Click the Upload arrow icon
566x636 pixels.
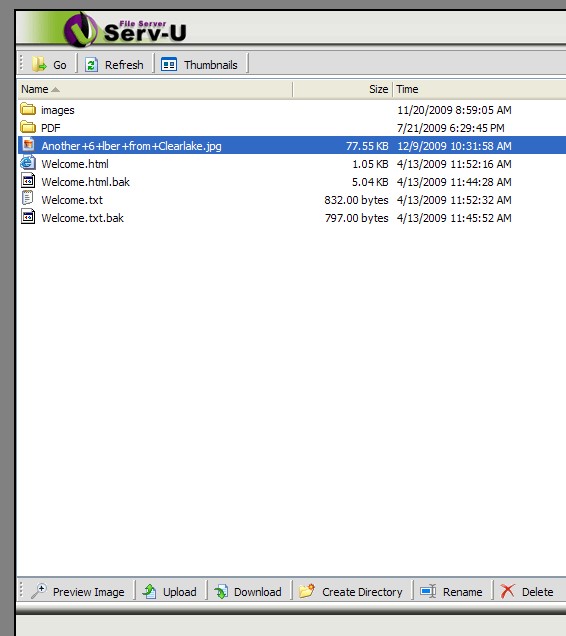pyautogui.click(x=149, y=591)
